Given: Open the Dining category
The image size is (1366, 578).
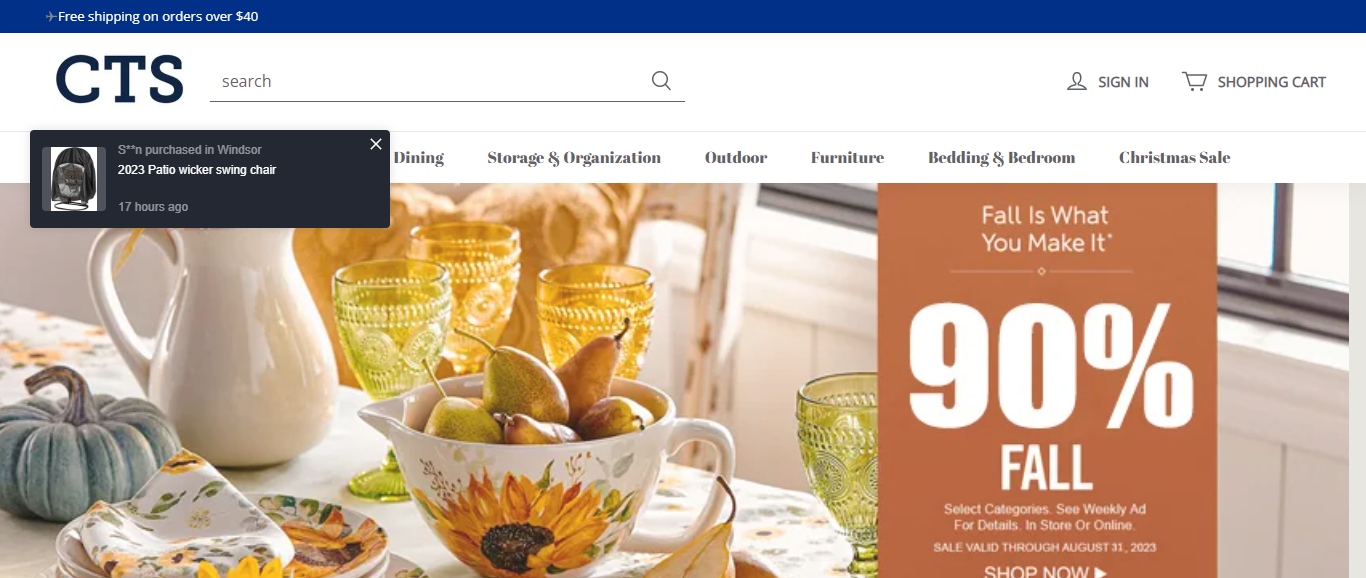Looking at the screenshot, I should tap(418, 157).
